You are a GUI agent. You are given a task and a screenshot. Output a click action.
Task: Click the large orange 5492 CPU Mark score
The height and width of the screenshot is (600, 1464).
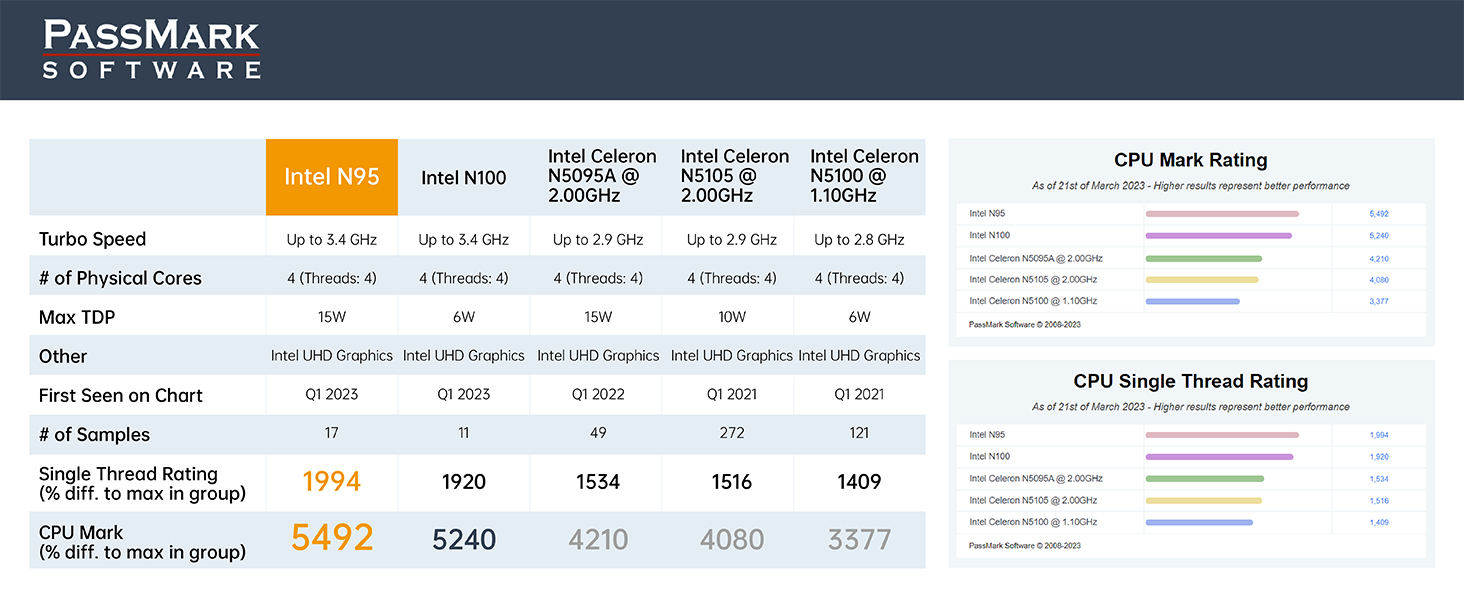tap(332, 539)
